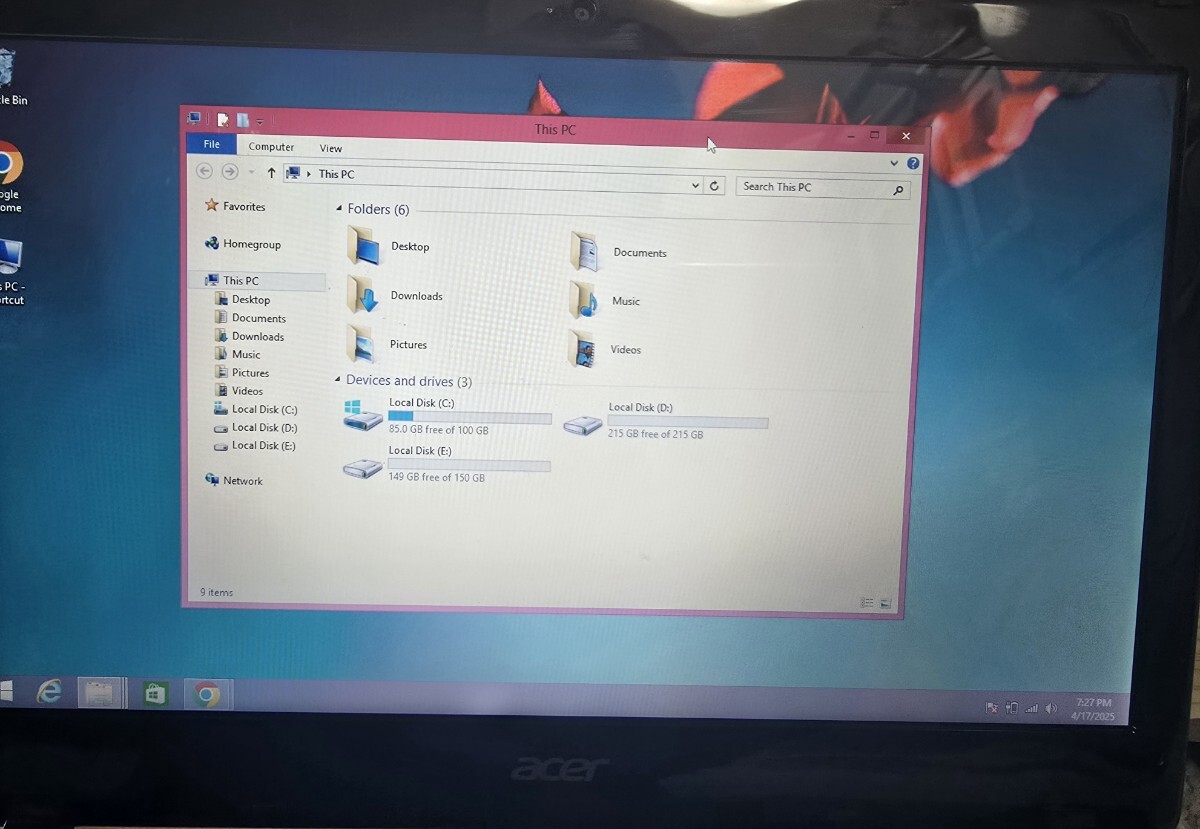The image size is (1200, 829).
Task: Click the "9 items" status bar text
Action: click(216, 592)
